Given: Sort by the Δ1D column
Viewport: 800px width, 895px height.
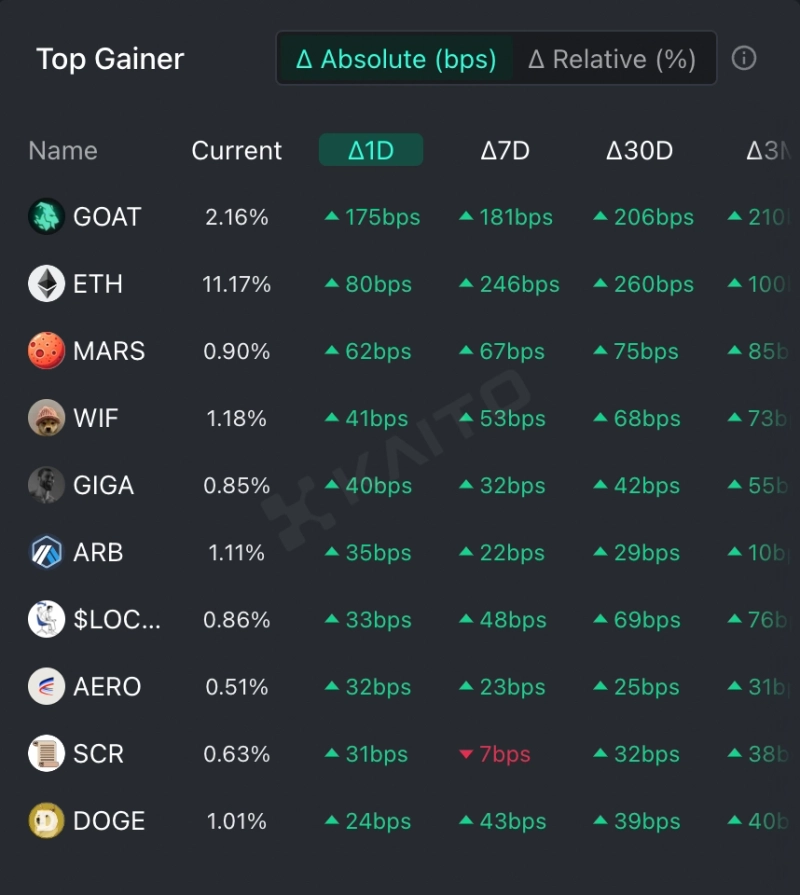Looking at the screenshot, I should [371, 151].
